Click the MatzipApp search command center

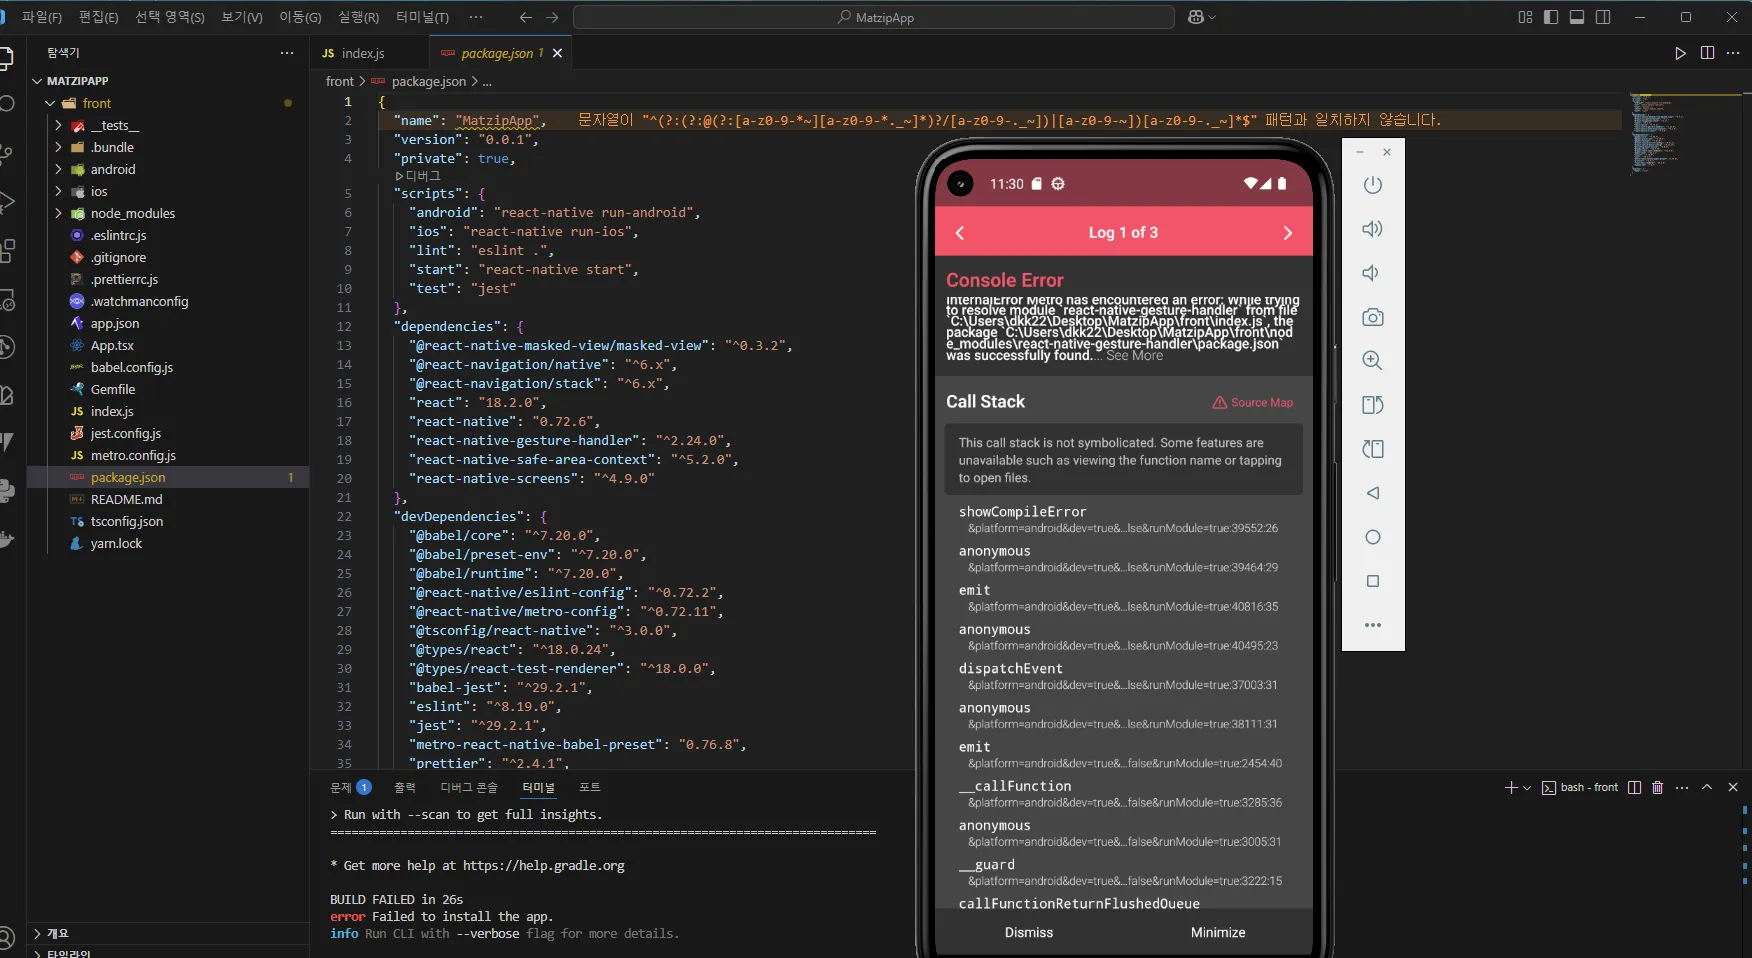pyautogui.click(x=874, y=17)
